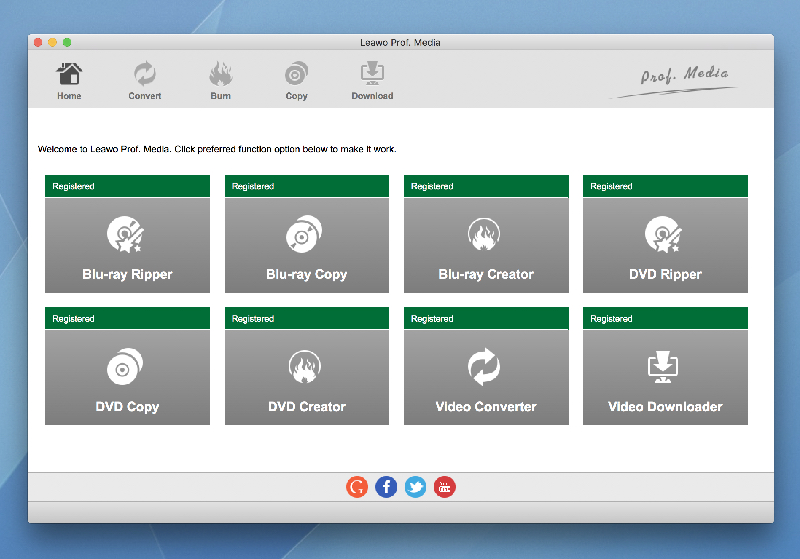Viewport: 800px width, 559px height.
Task: Launch DVD Ripper via its label
Action: pos(665,274)
